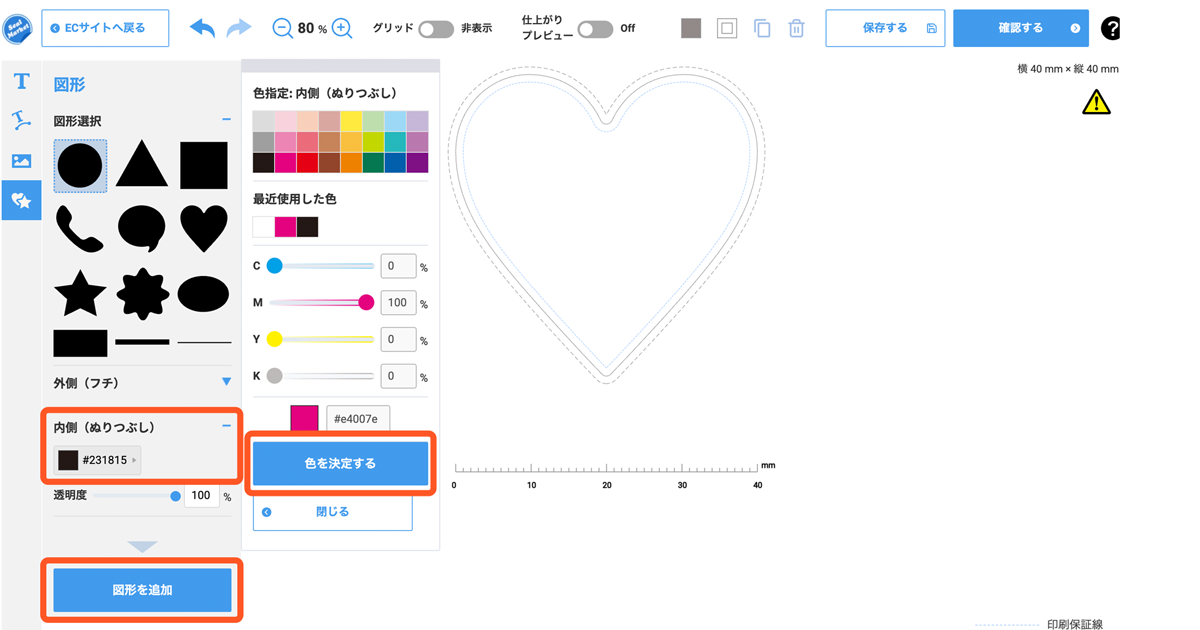Select the star shape
Screen dimensions: 1200x630
[x=80, y=292]
